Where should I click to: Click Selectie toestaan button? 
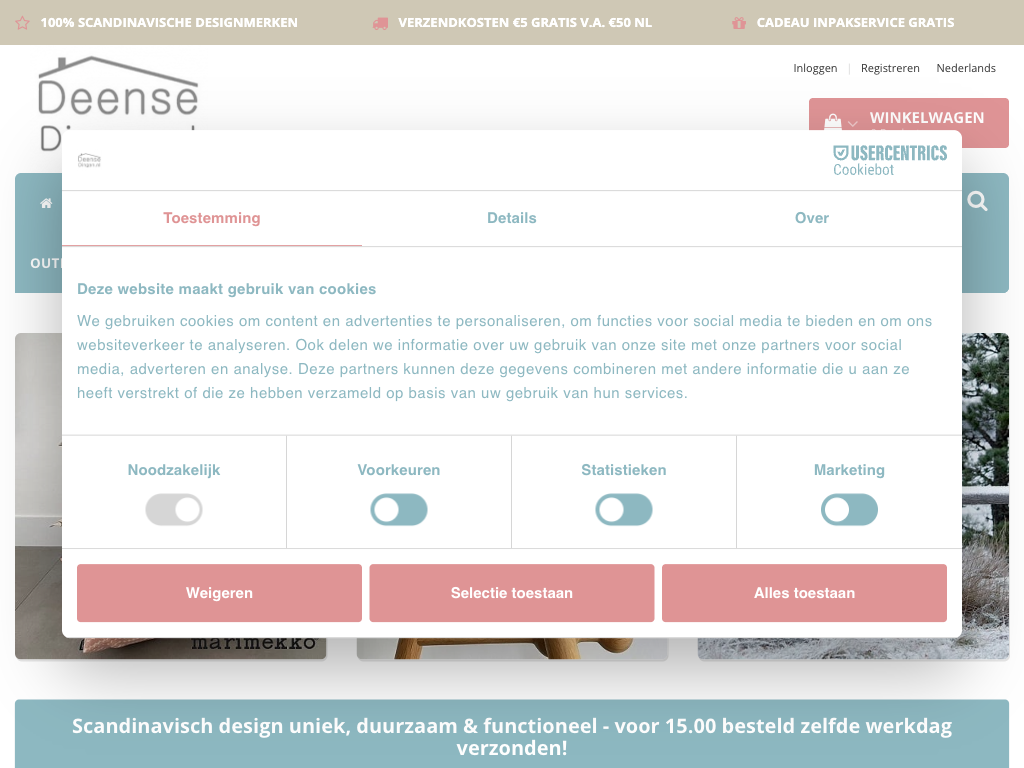pyautogui.click(x=512, y=593)
